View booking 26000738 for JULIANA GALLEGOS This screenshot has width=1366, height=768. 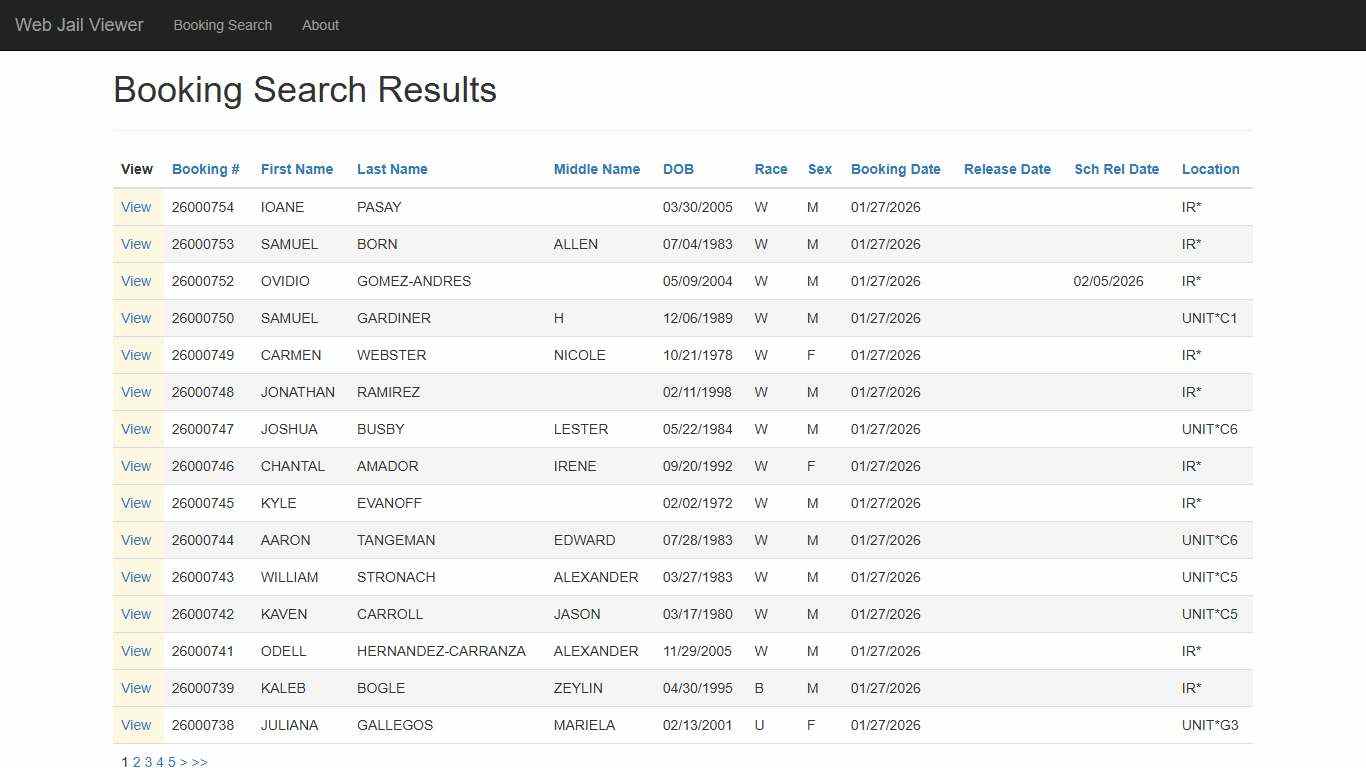tap(136, 725)
